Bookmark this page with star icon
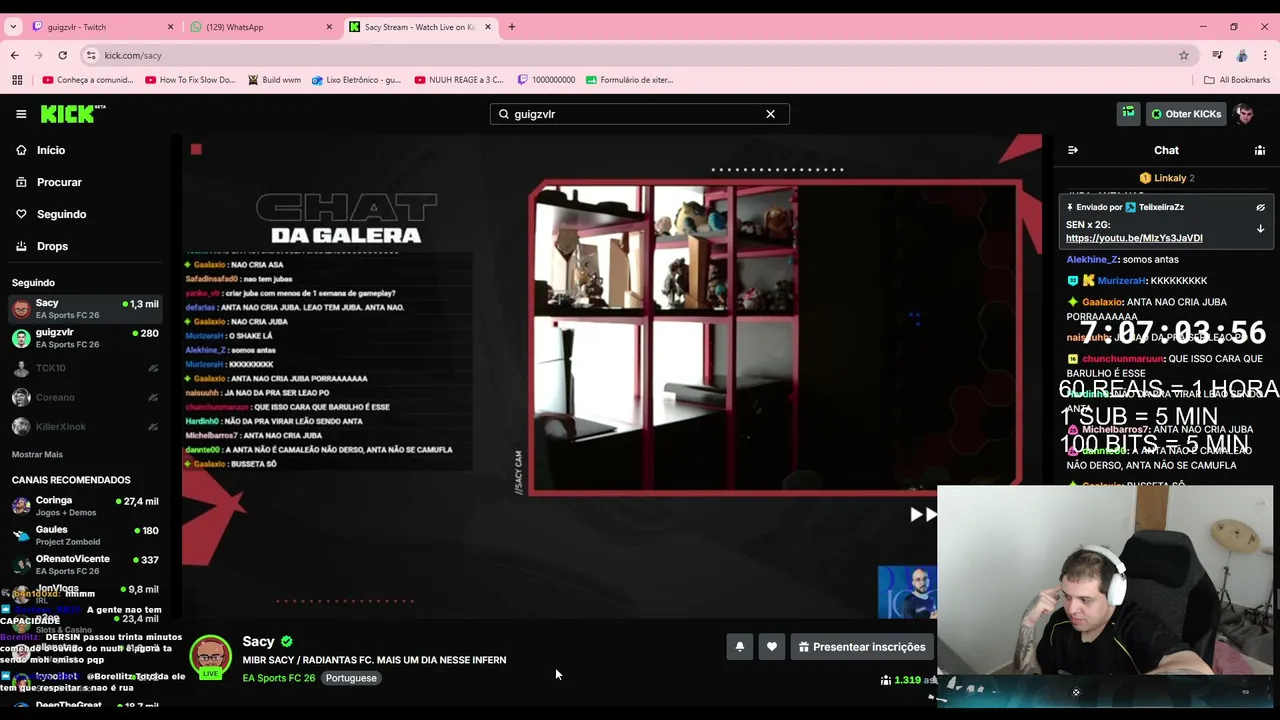Image resolution: width=1280 pixels, height=720 pixels. [x=1184, y=55]
